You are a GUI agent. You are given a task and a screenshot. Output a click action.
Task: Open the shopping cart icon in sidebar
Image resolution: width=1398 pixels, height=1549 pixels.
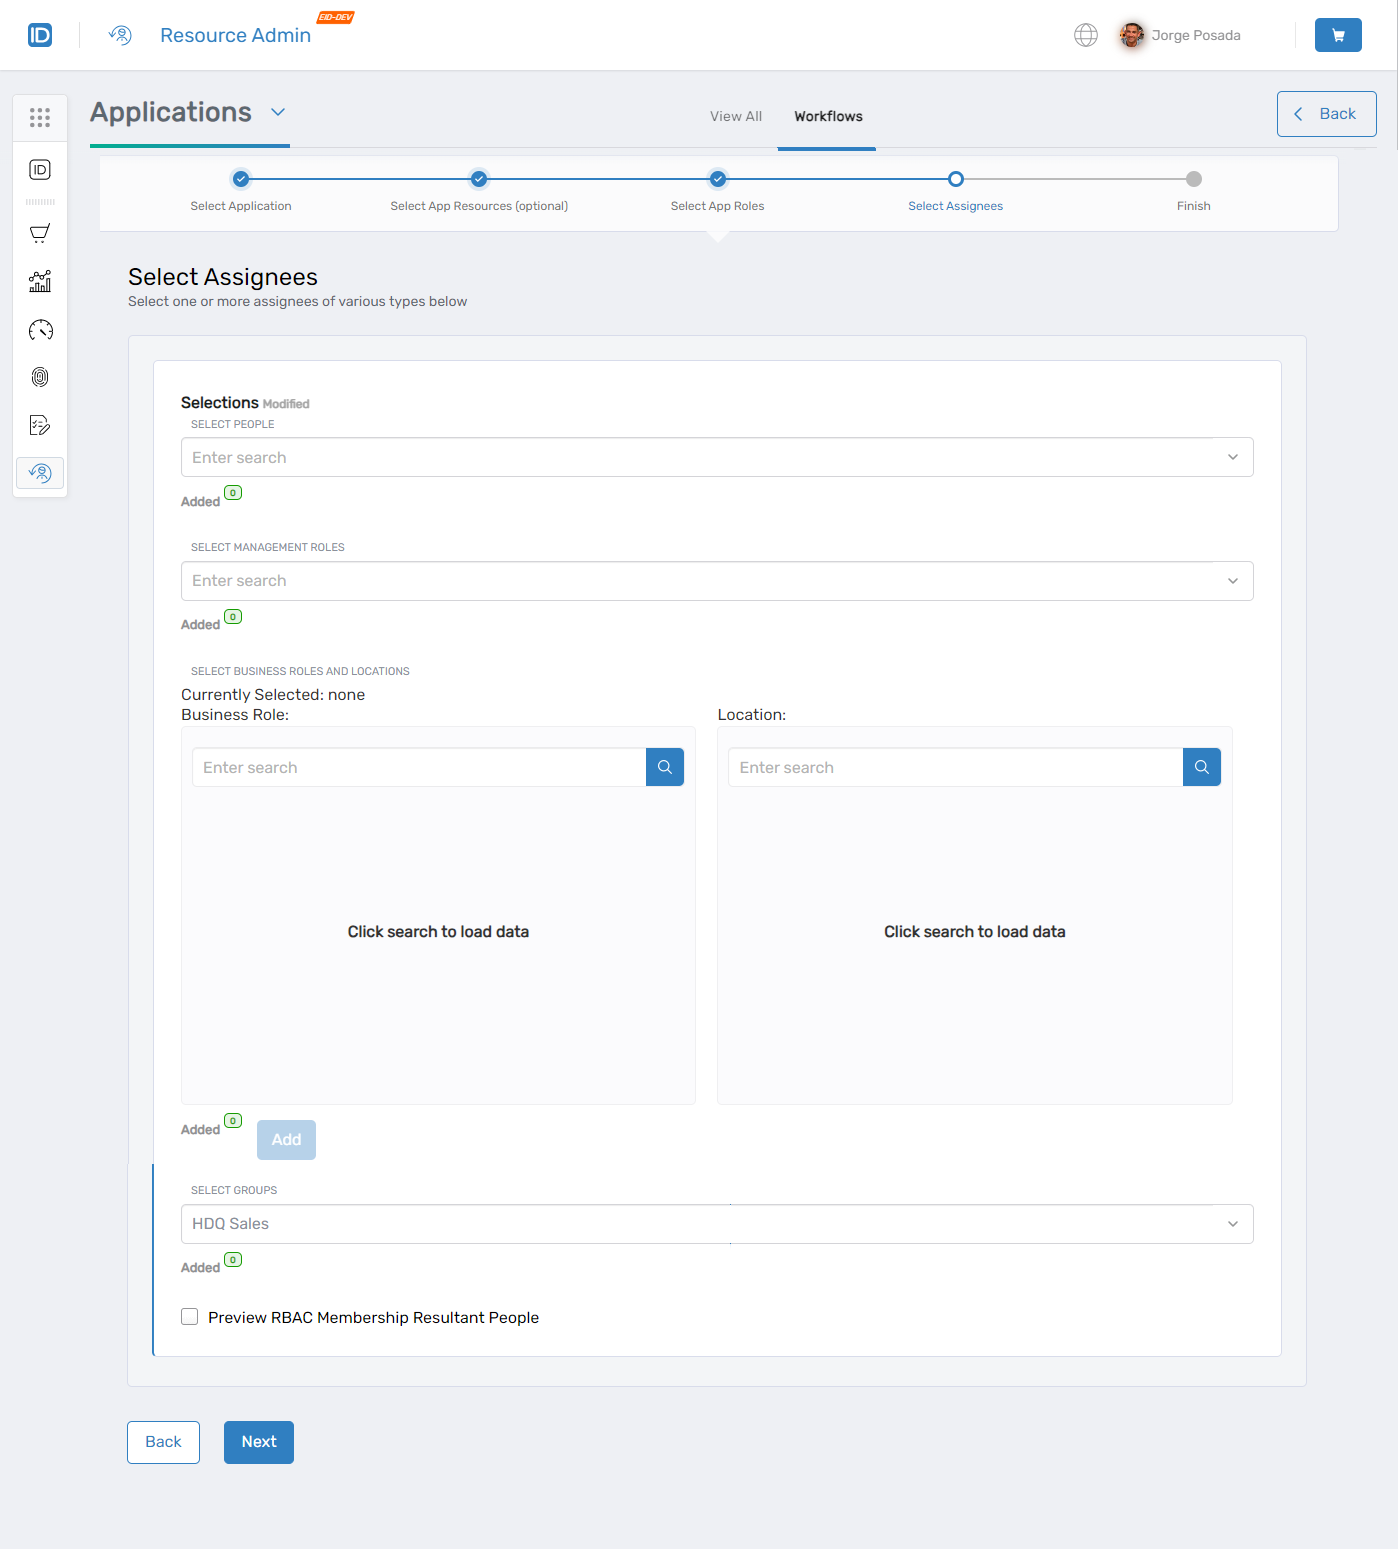(40, 233)
